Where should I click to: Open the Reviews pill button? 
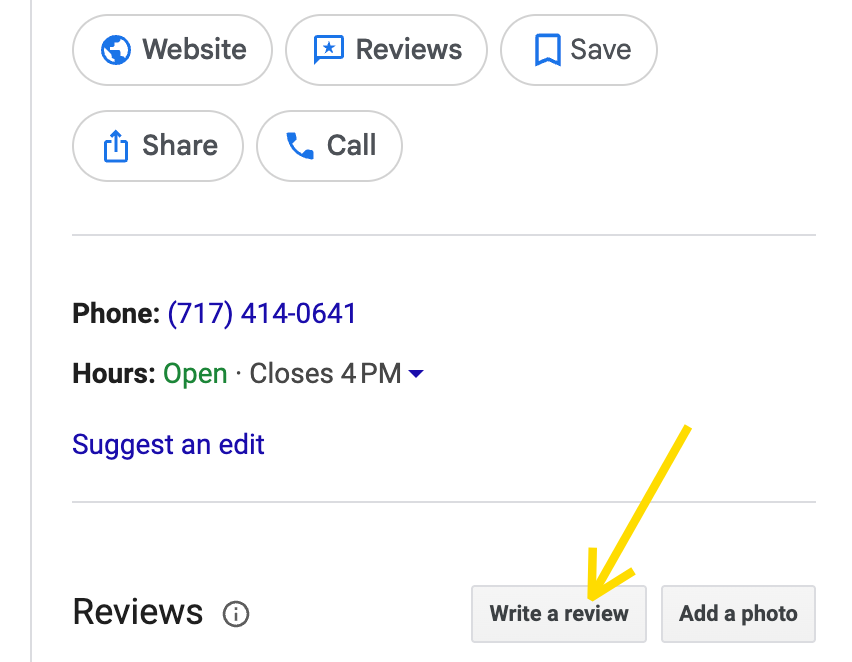pyautogui.click(x=386, y=50)
